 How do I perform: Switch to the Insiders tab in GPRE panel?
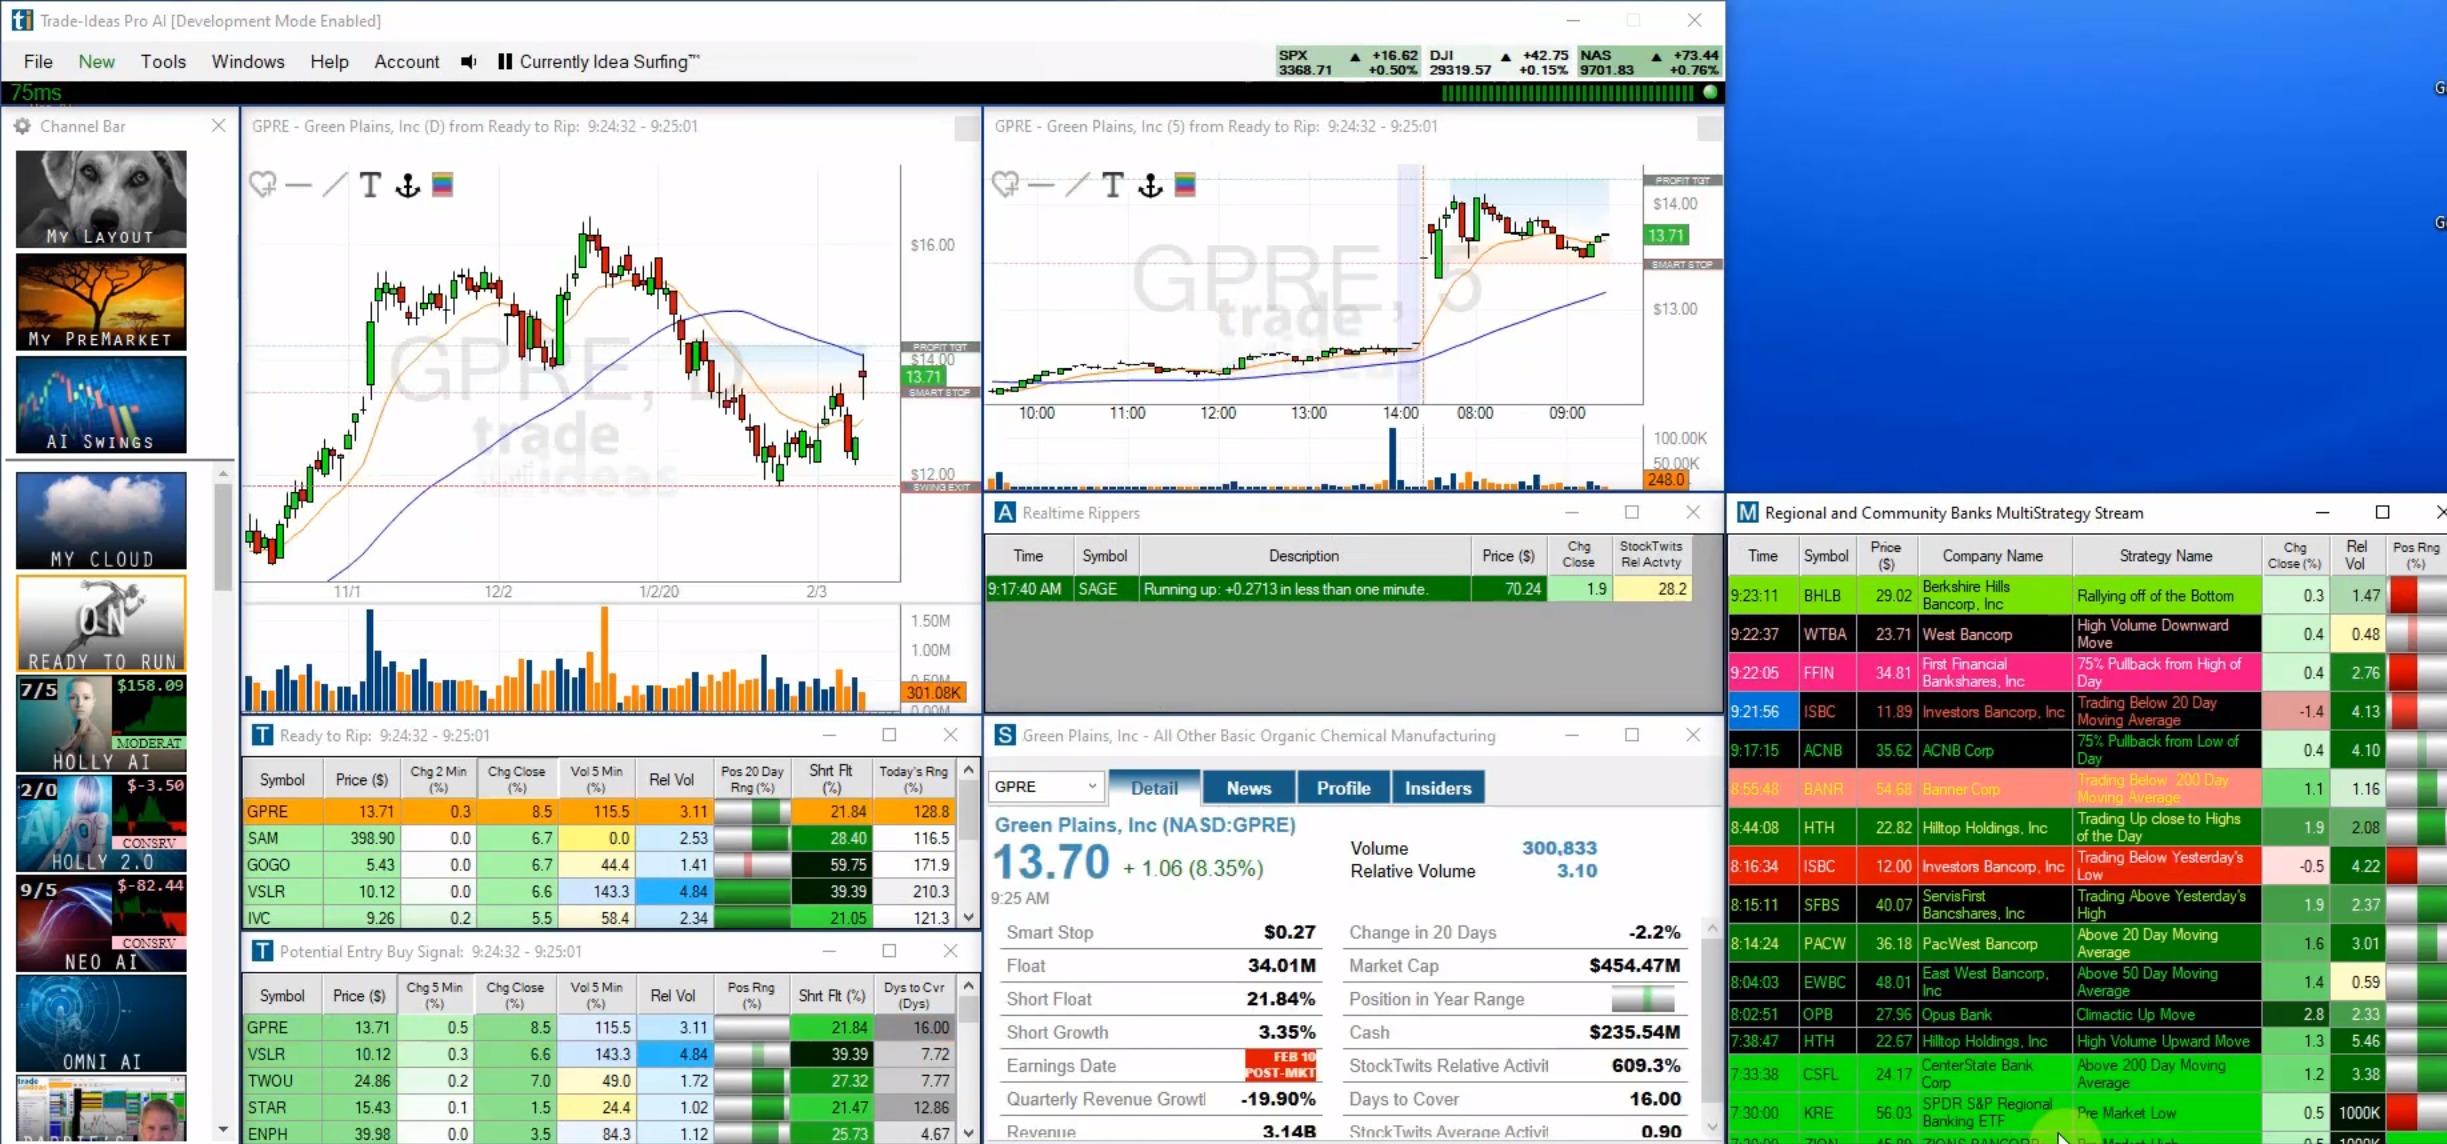coord(1436,788)
